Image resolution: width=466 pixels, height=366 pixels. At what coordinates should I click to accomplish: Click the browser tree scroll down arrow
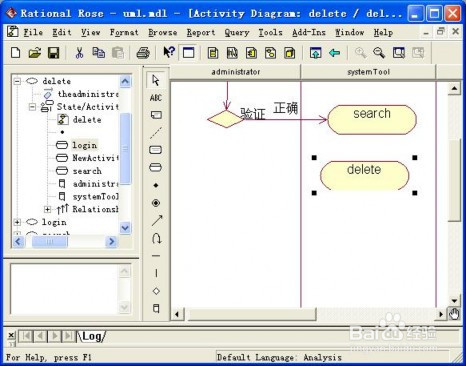coord(125,228)
